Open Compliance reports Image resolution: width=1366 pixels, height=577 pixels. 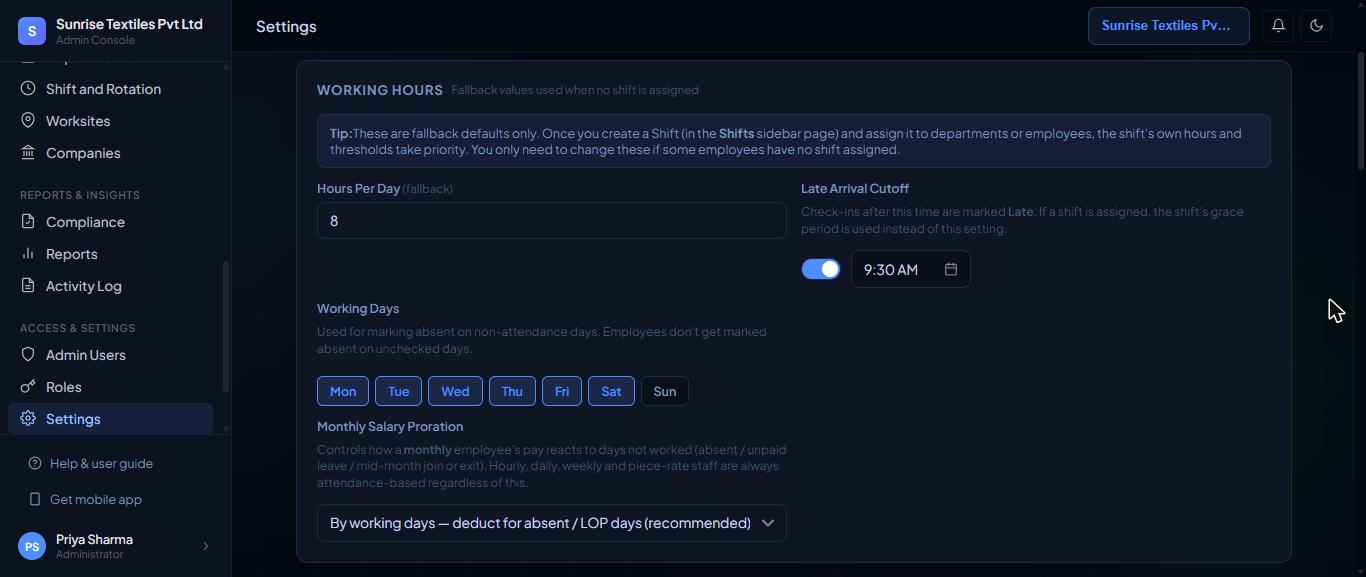coord(110,222)
